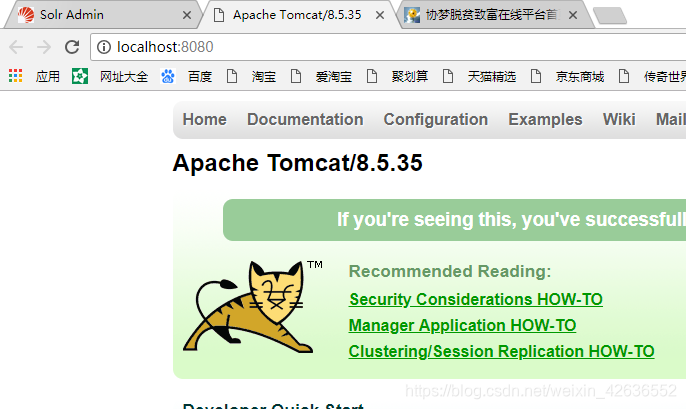Open the 京东商城 bookmark
Image resolution: width=686 pixels, height=409 pixels.
pos(567,77)
